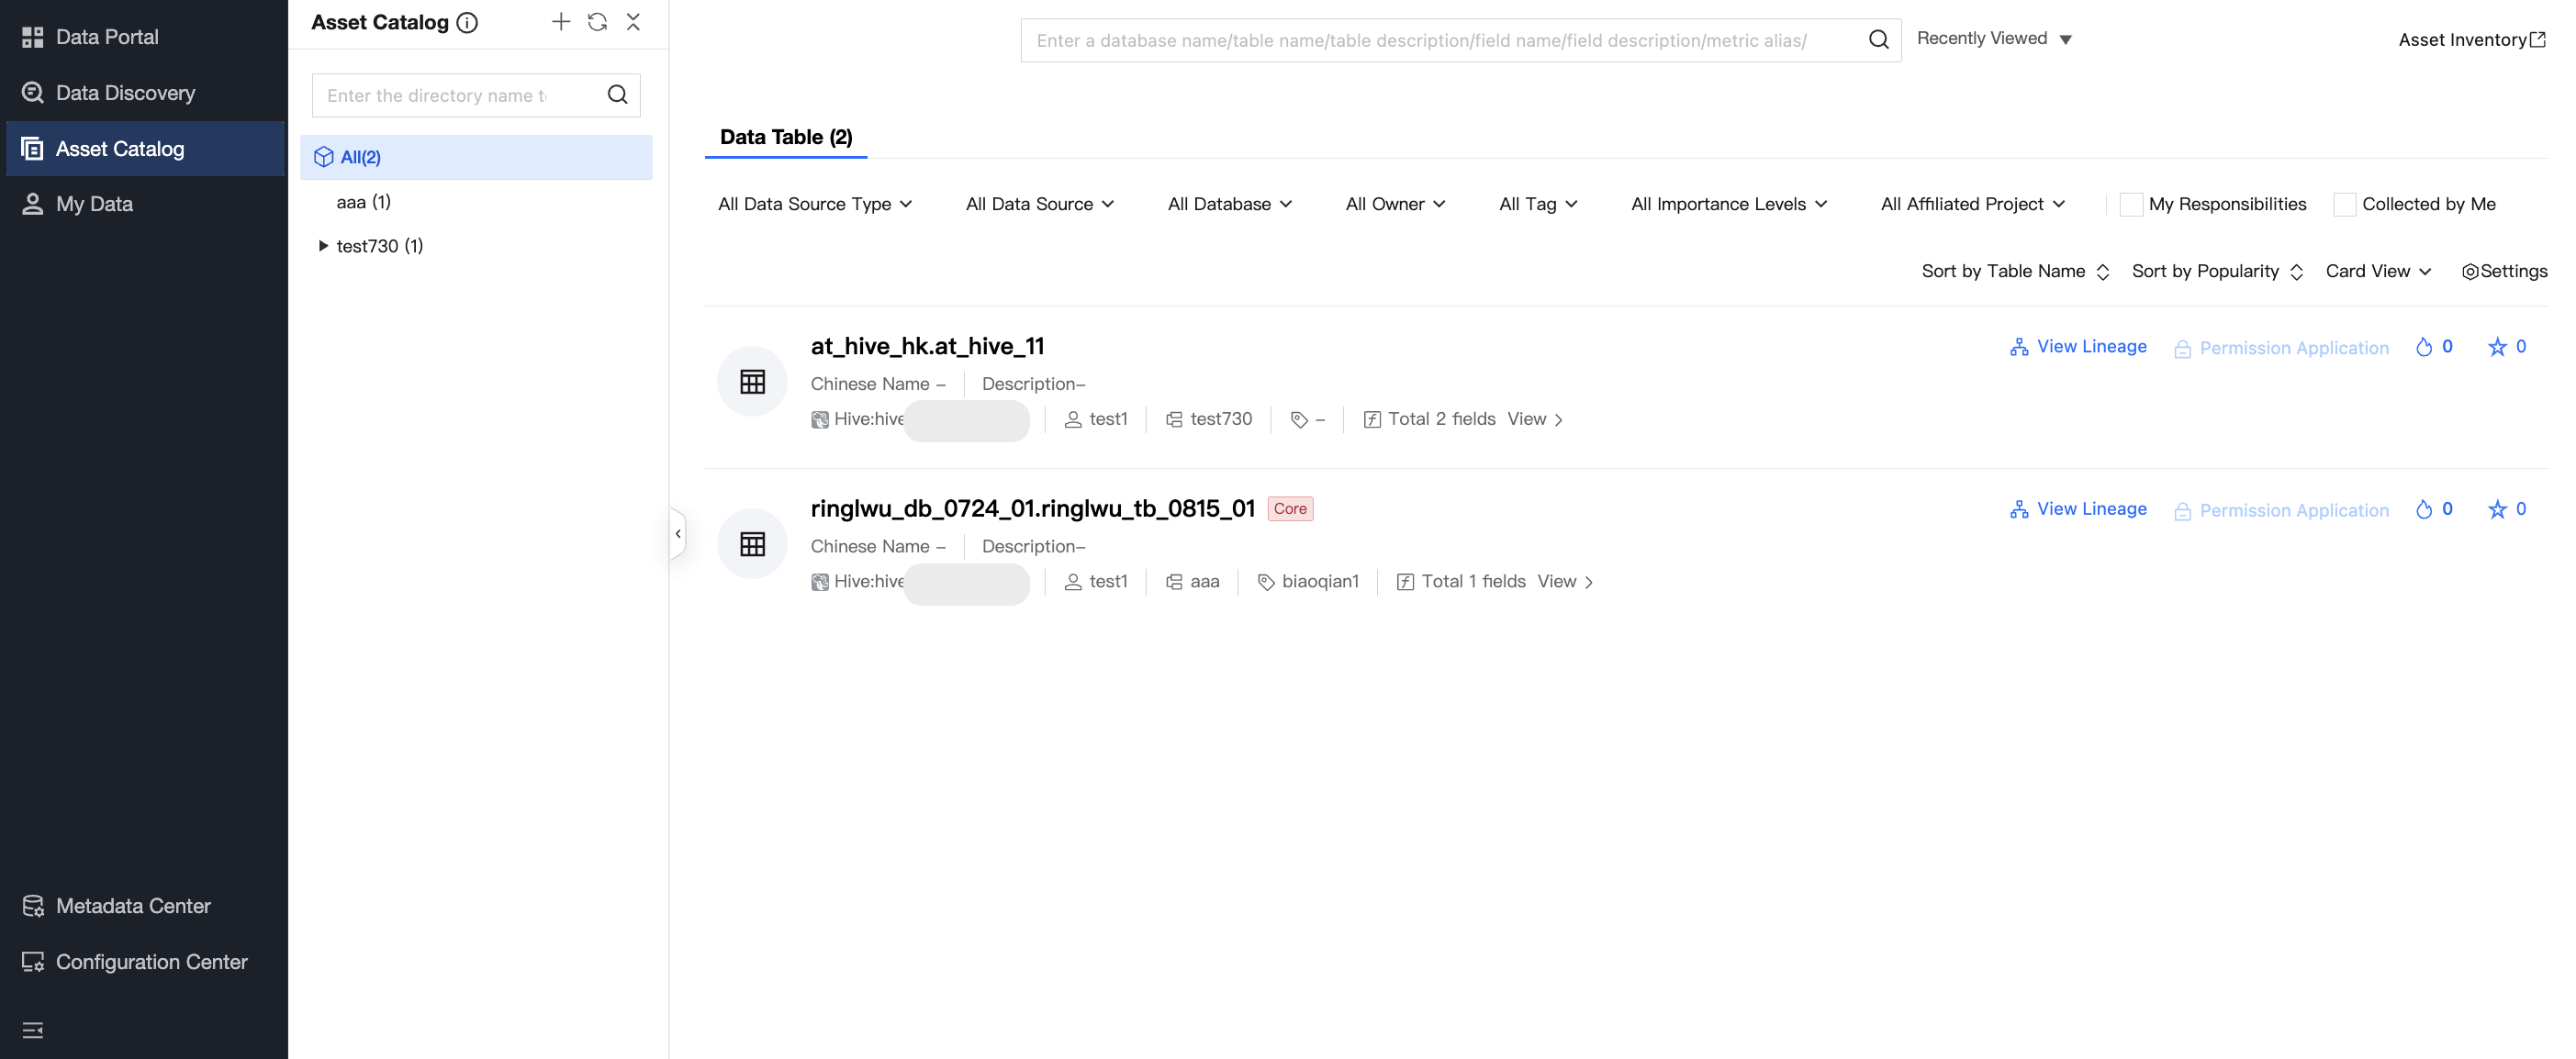Collapse the sidebar with bottom menu icon
The image size is (2576, 1059).
(x=32, y=1030)
